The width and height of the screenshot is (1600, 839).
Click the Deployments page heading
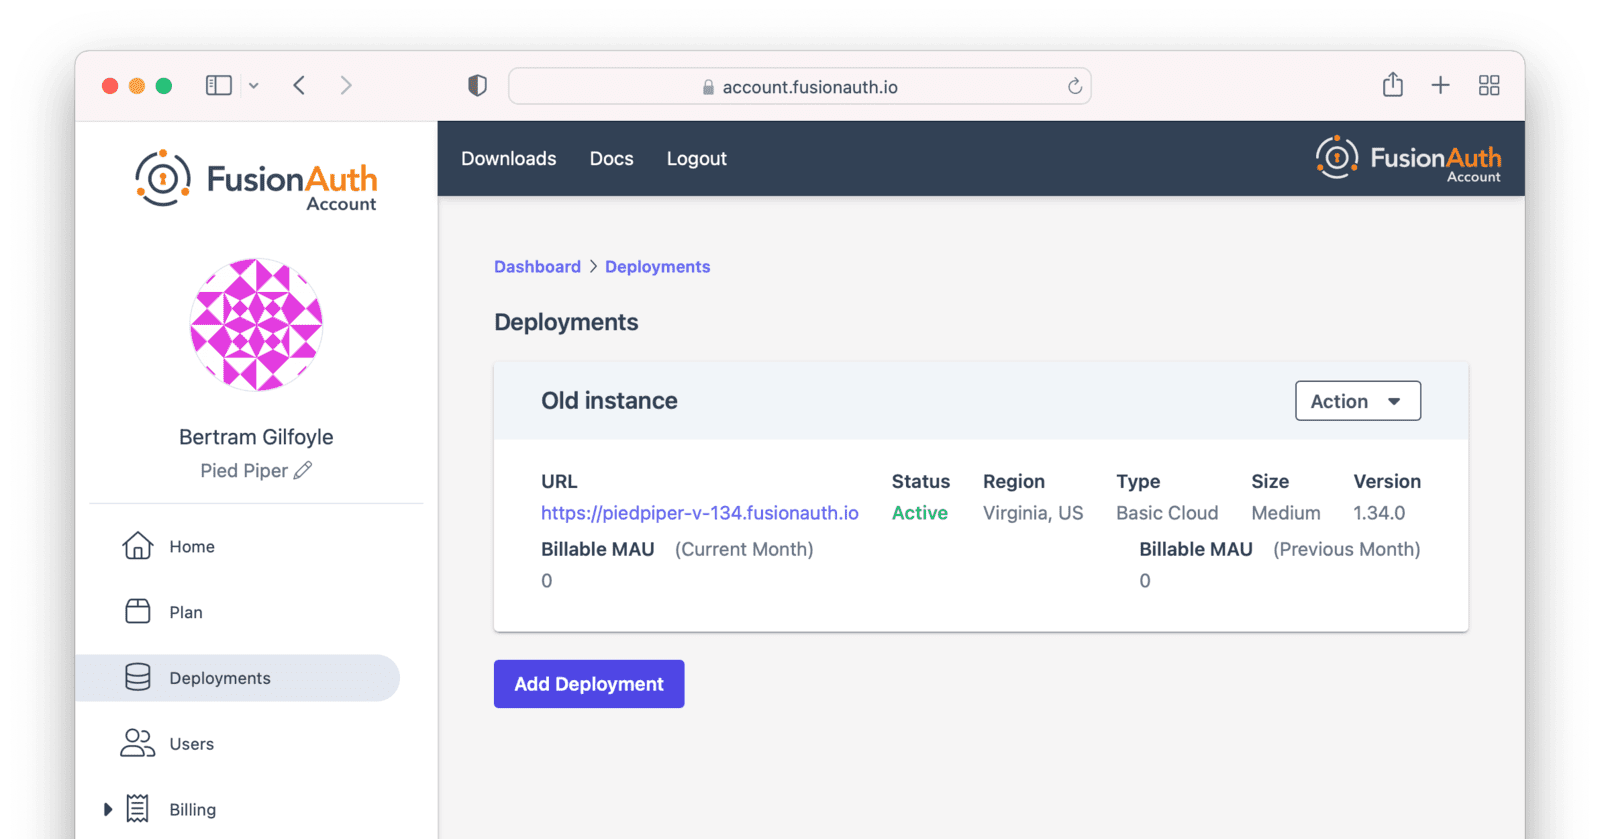coord(566,322)
